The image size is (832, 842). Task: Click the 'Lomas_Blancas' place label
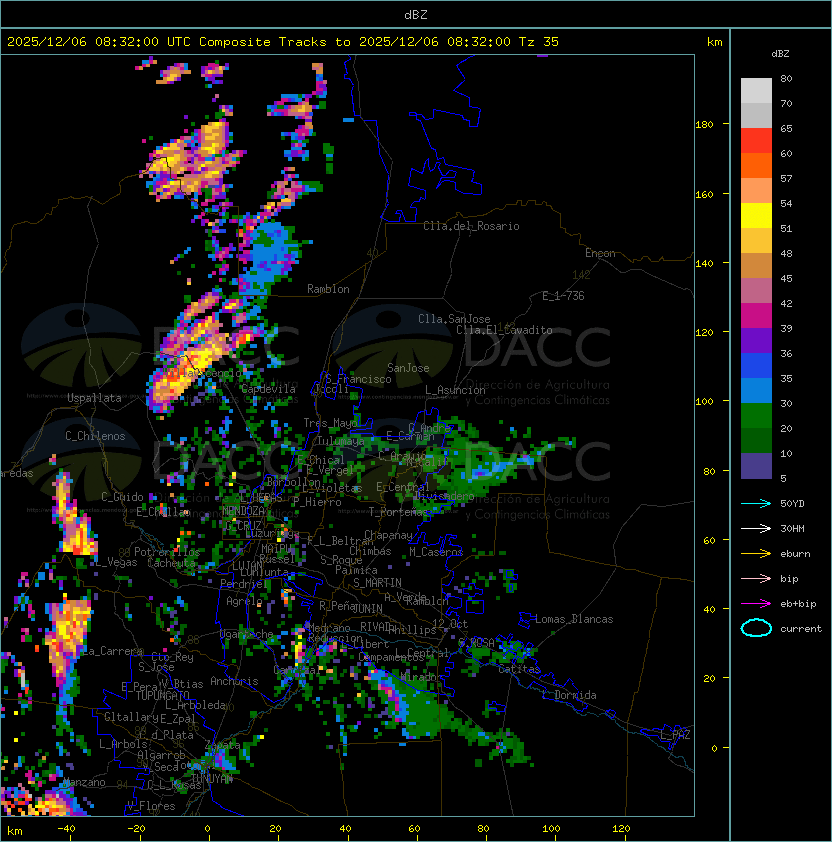point(574,619)
